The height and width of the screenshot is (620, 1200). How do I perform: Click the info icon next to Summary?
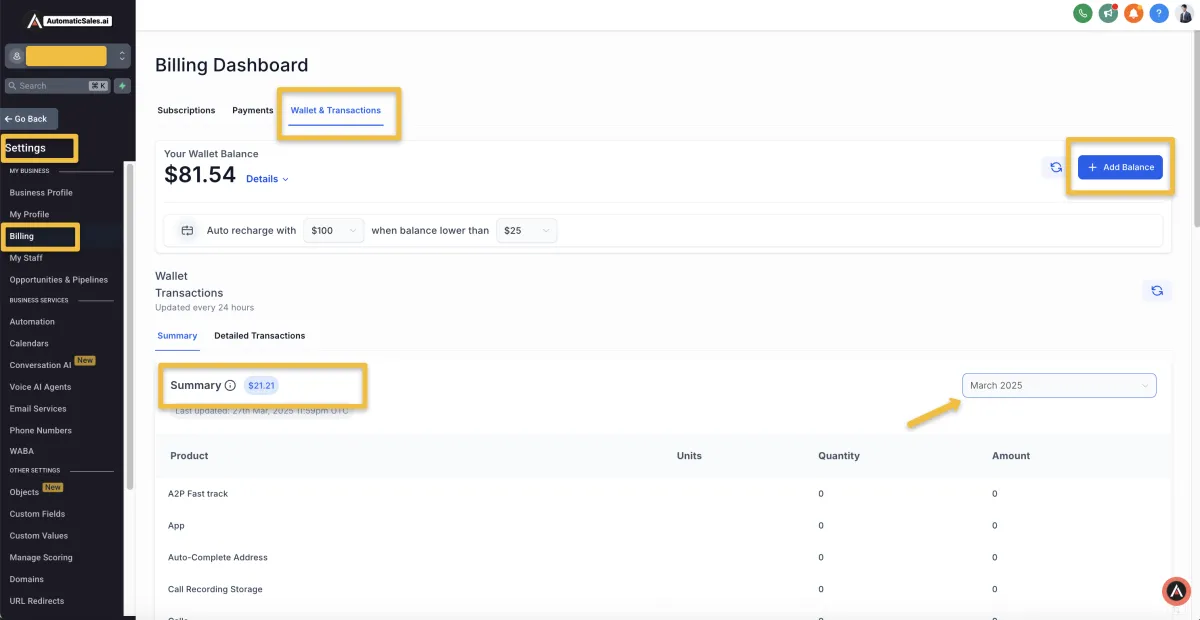point(230,385)
